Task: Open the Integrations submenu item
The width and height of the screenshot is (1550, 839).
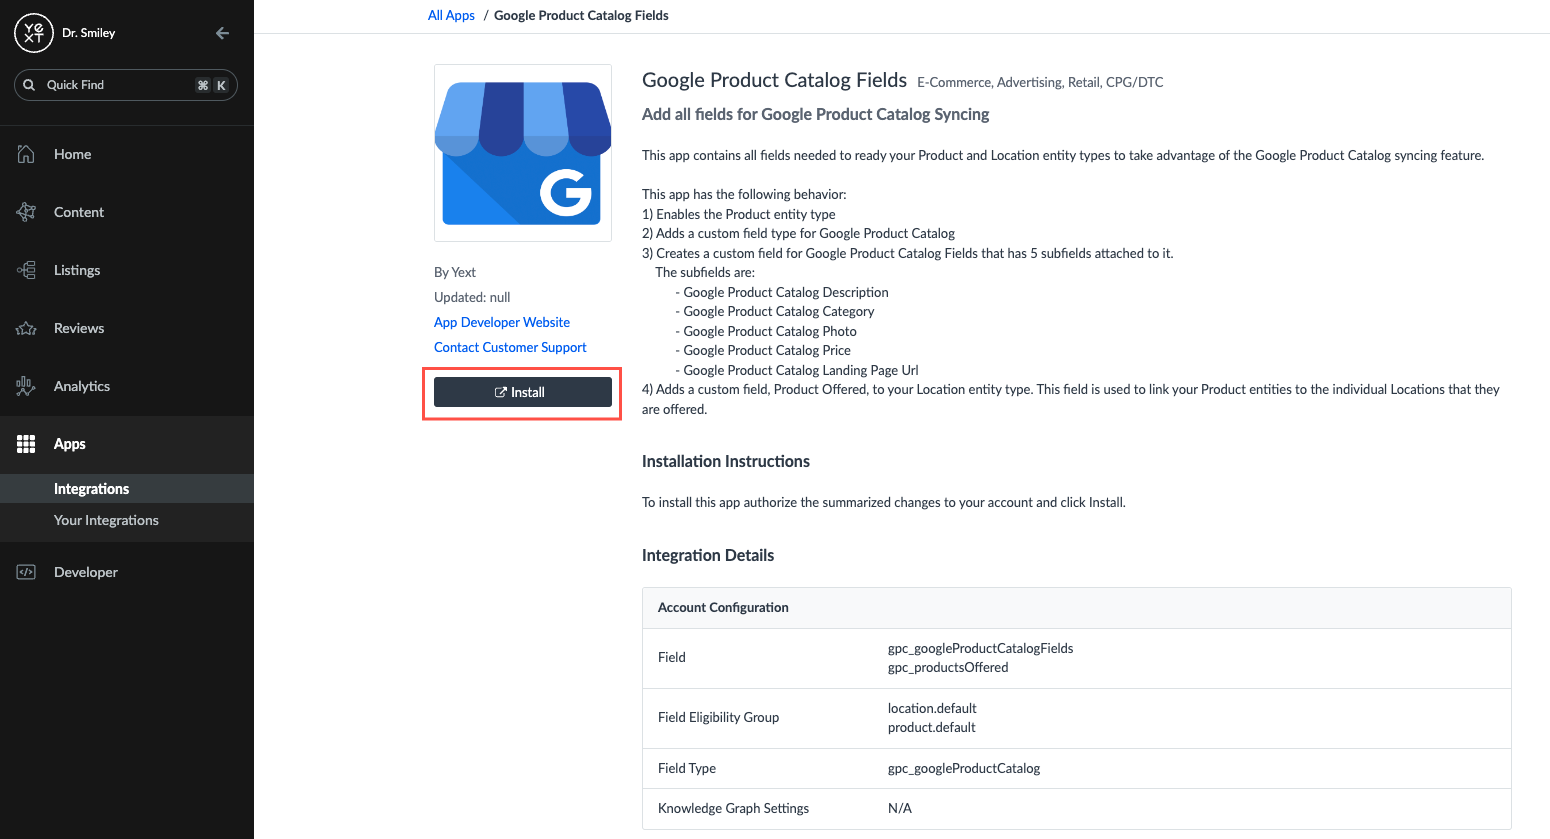Action: pos(91,489)
